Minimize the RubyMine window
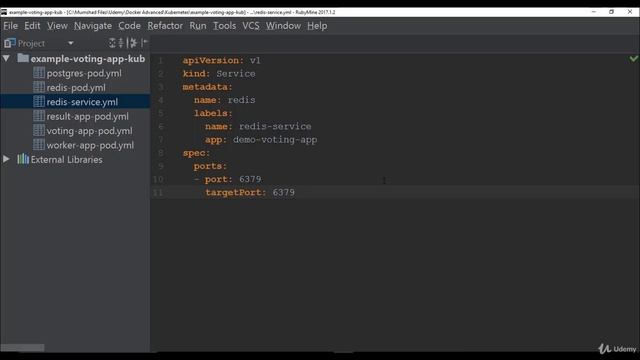This screenshot has width=640, height=360. pyautogui.click(x=593, y=12)
